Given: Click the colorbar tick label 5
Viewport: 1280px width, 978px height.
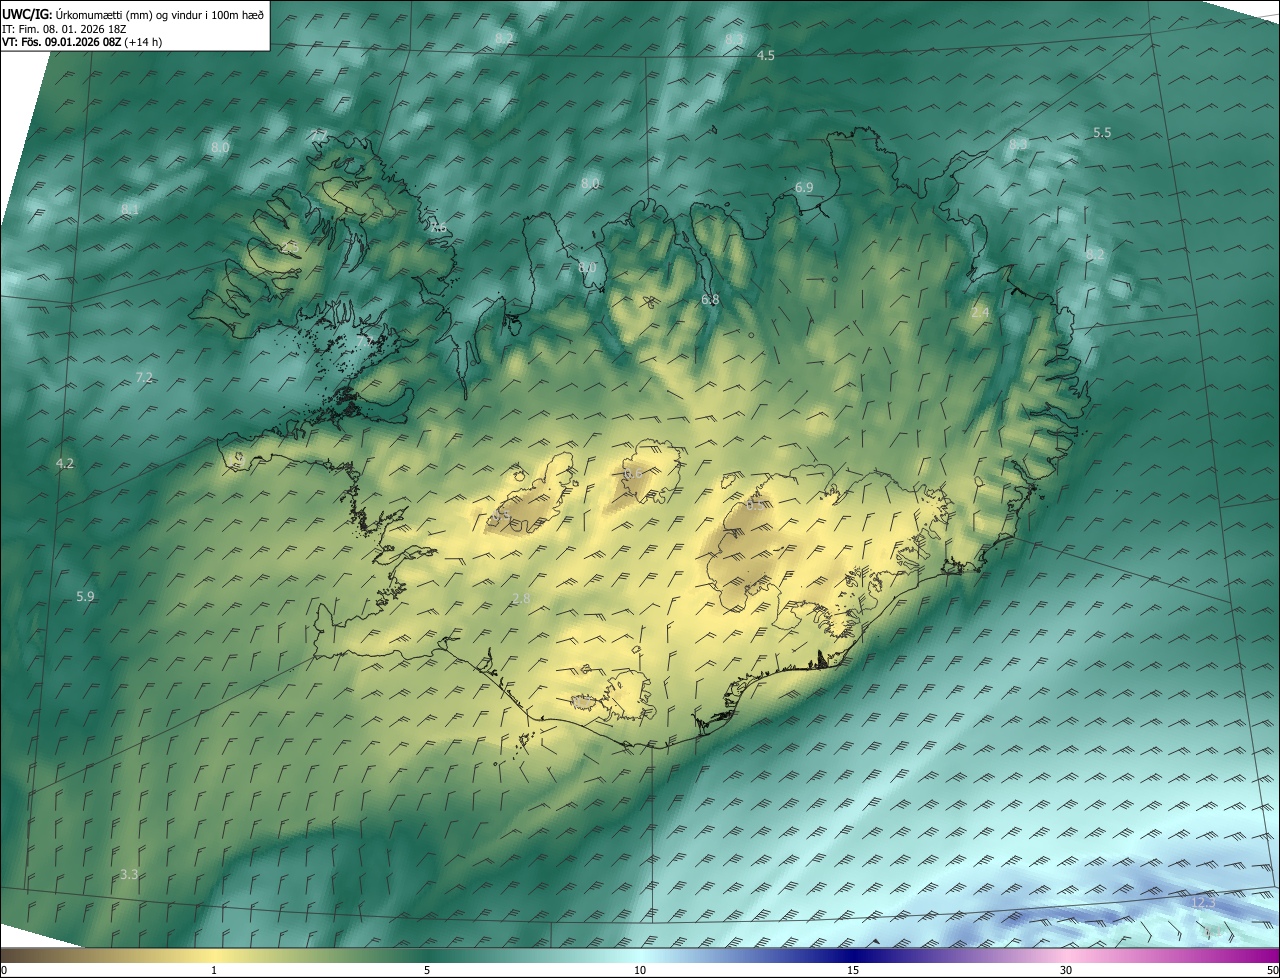Looking at the screenshot, I should 427,971.
